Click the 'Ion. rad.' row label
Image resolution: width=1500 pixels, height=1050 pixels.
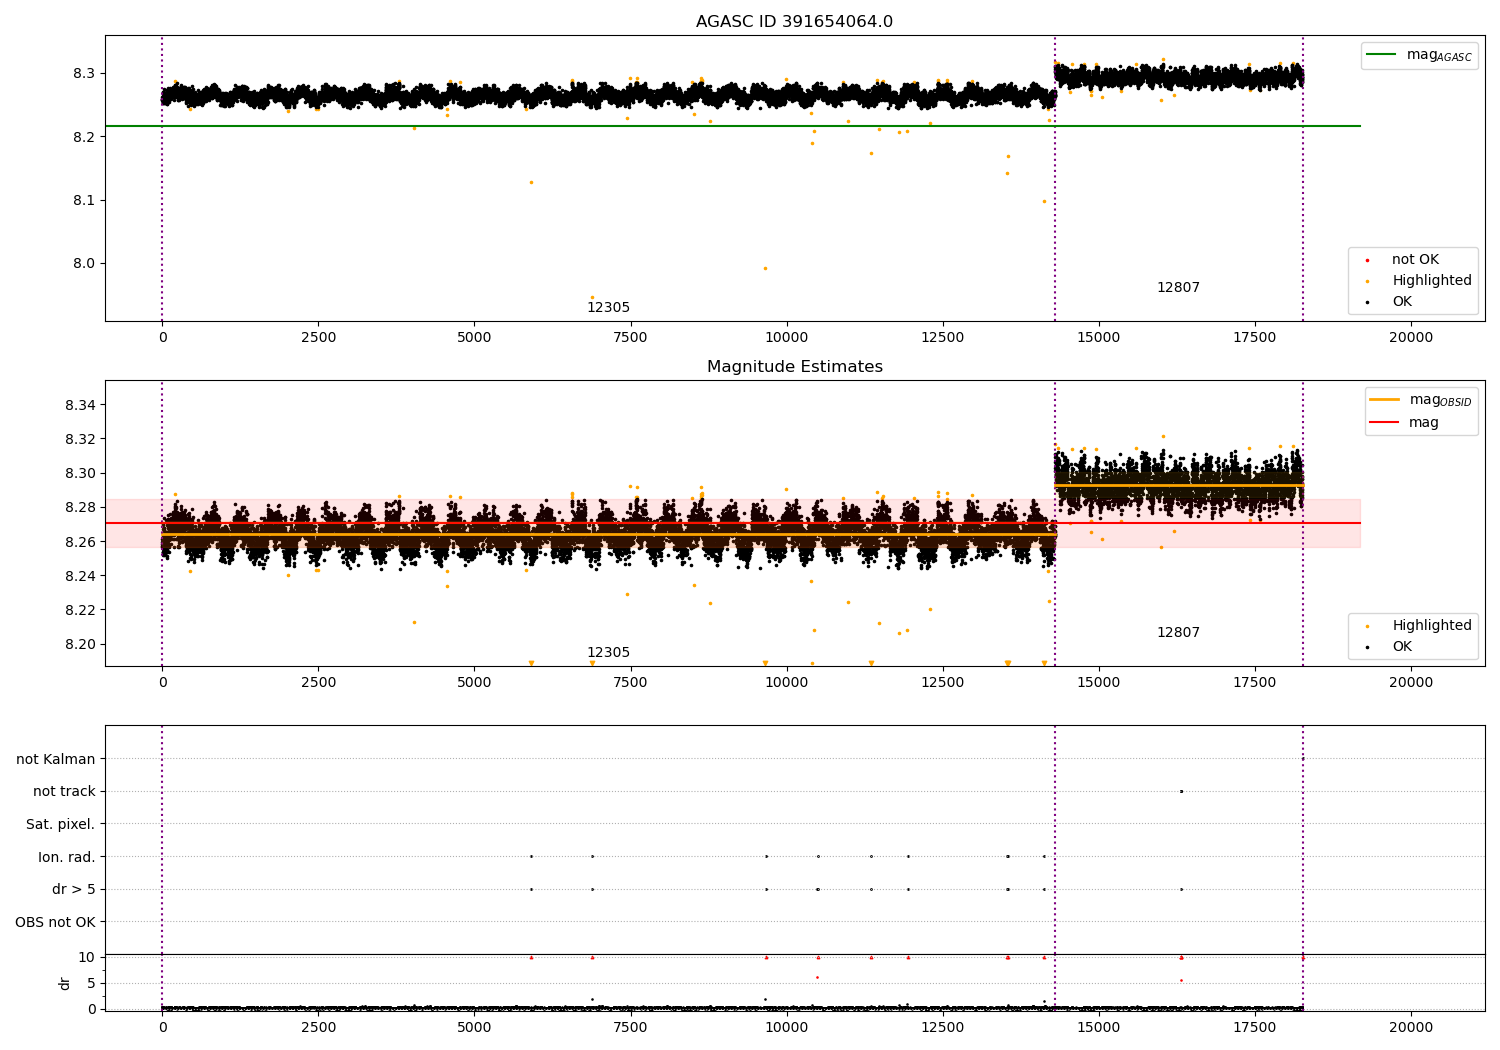click(67, 857)
